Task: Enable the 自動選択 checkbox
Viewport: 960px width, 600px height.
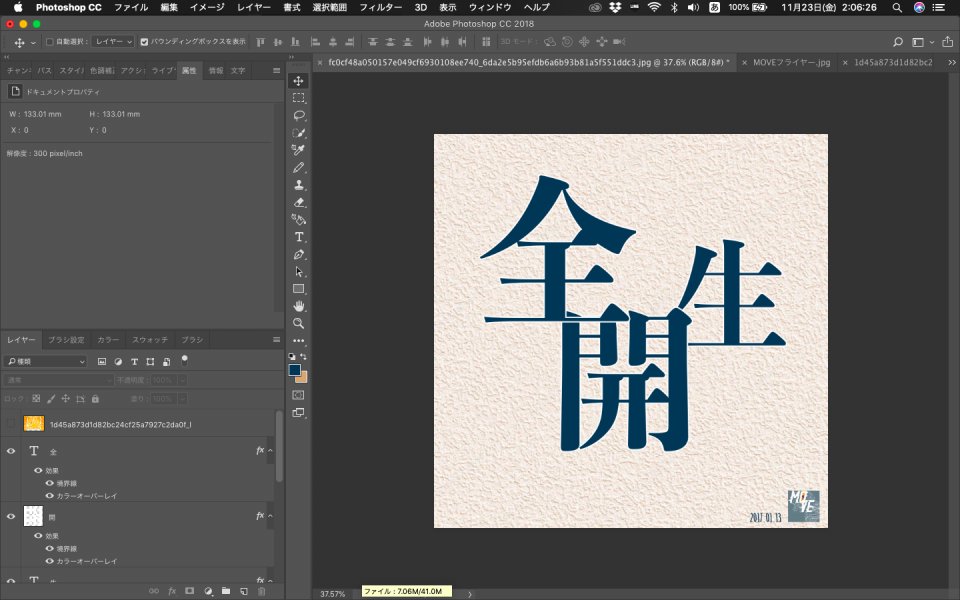Action: (50, 42)
